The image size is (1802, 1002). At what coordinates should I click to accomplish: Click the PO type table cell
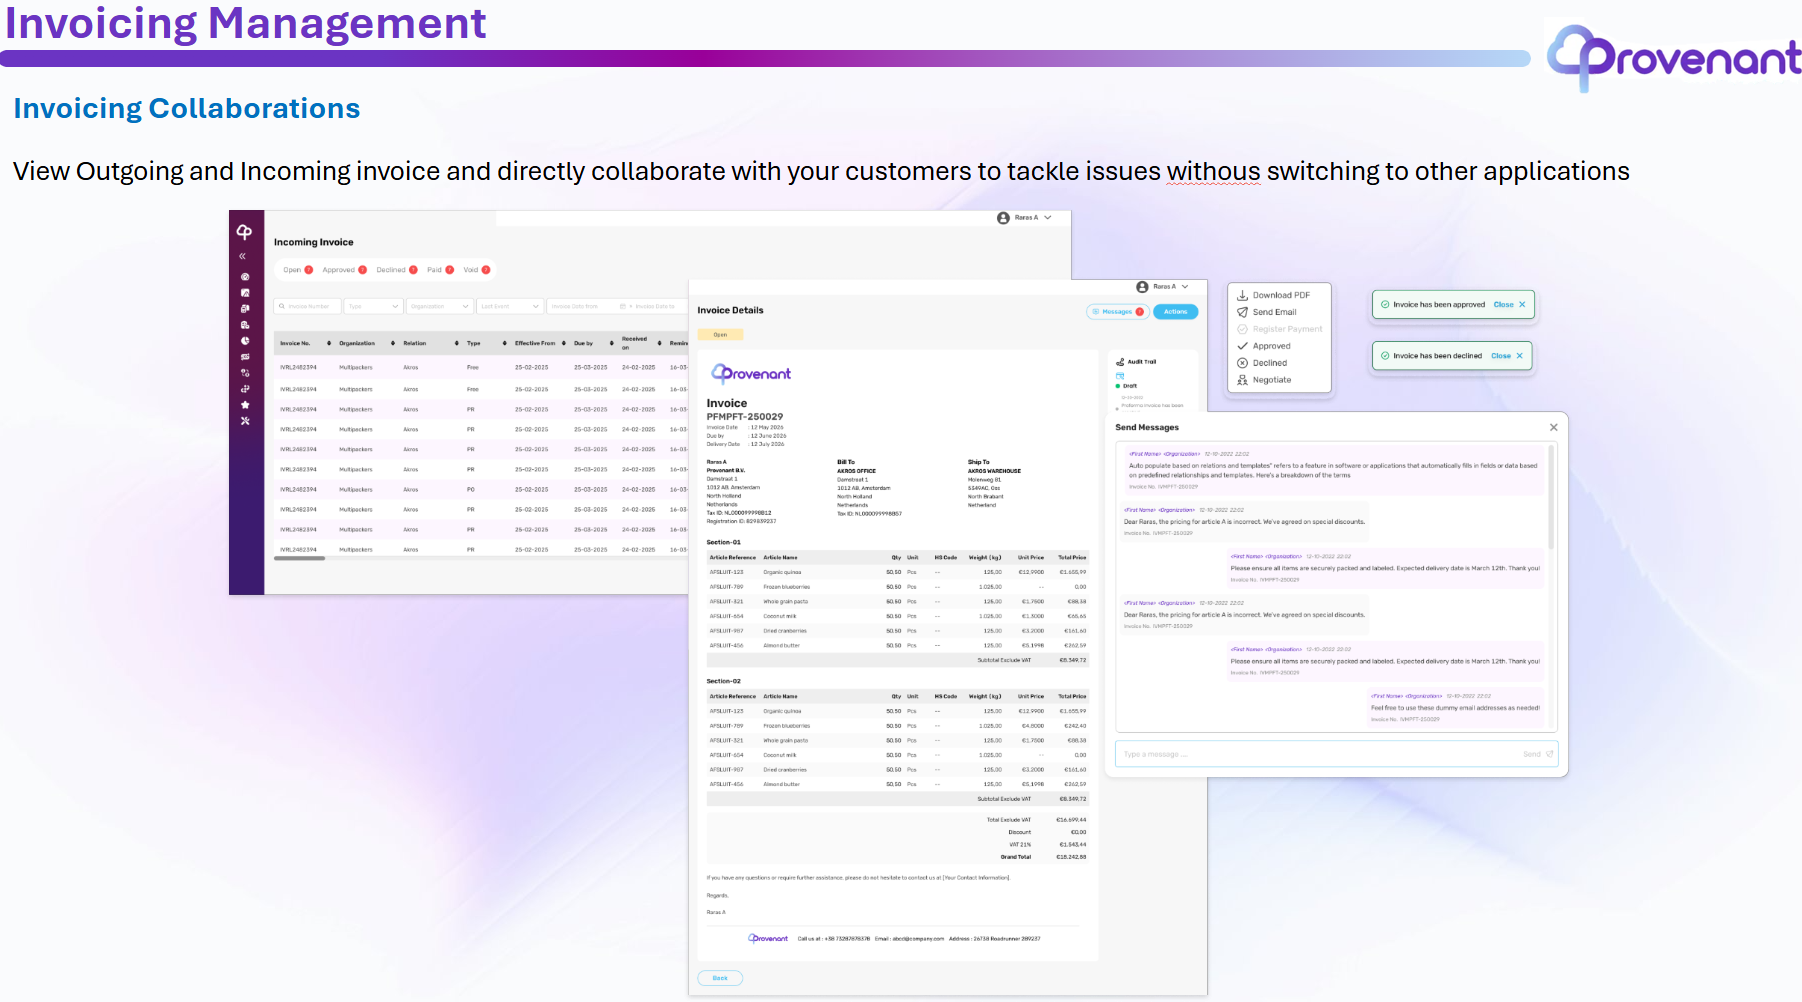471,490
